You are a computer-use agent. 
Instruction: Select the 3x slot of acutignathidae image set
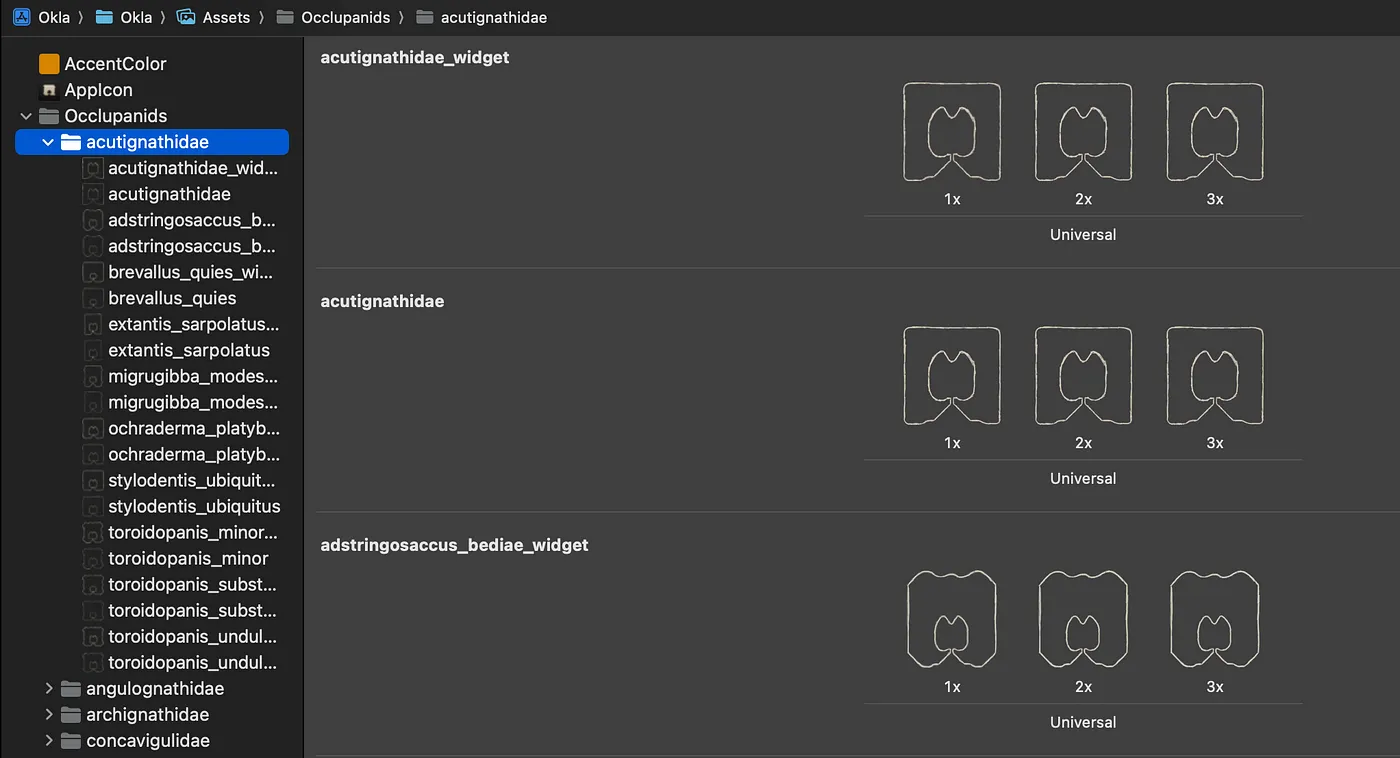[x=1215, y=376]
